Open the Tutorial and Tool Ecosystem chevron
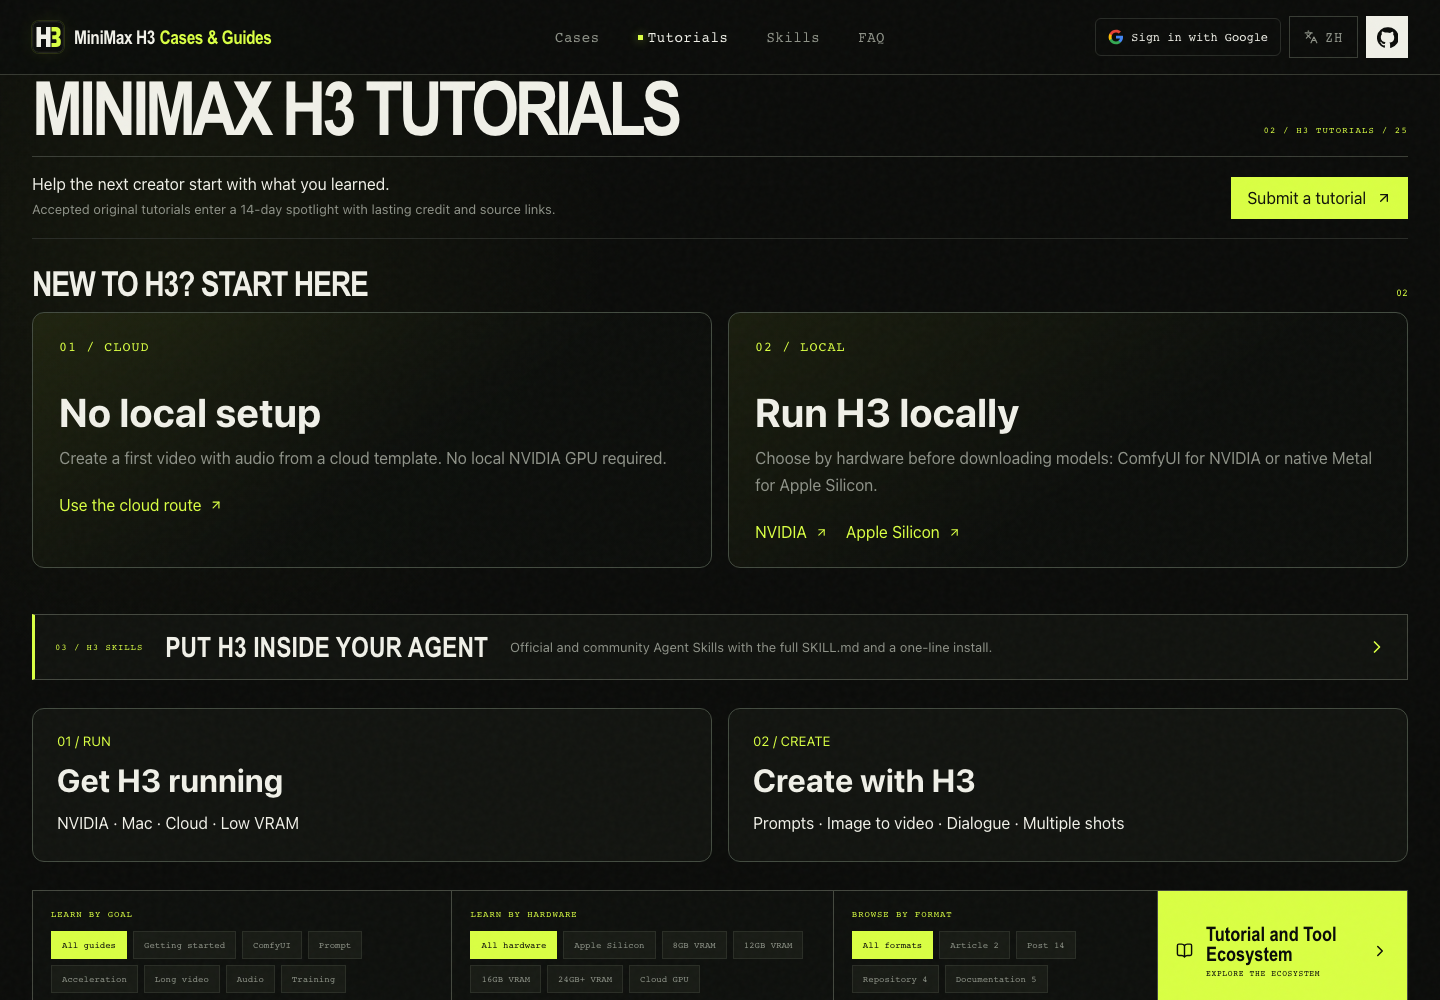Viewport: 1440px width, 1000px height. [x=1380, y=951]
